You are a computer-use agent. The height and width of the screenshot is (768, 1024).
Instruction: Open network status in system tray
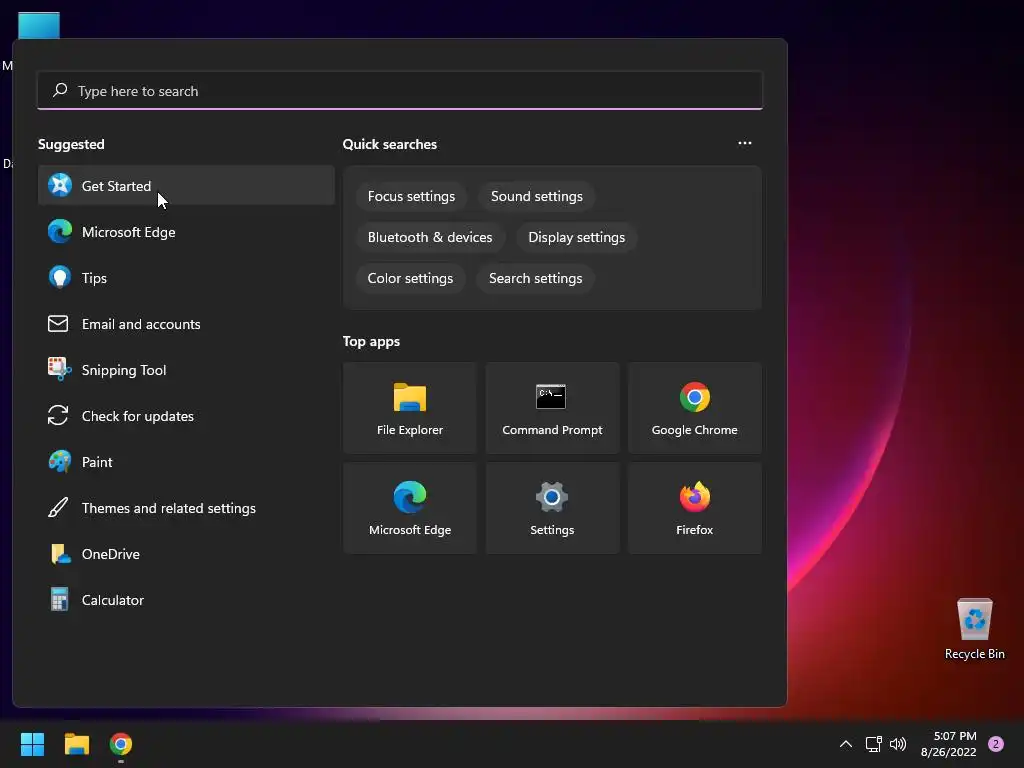tap(873, 744)
